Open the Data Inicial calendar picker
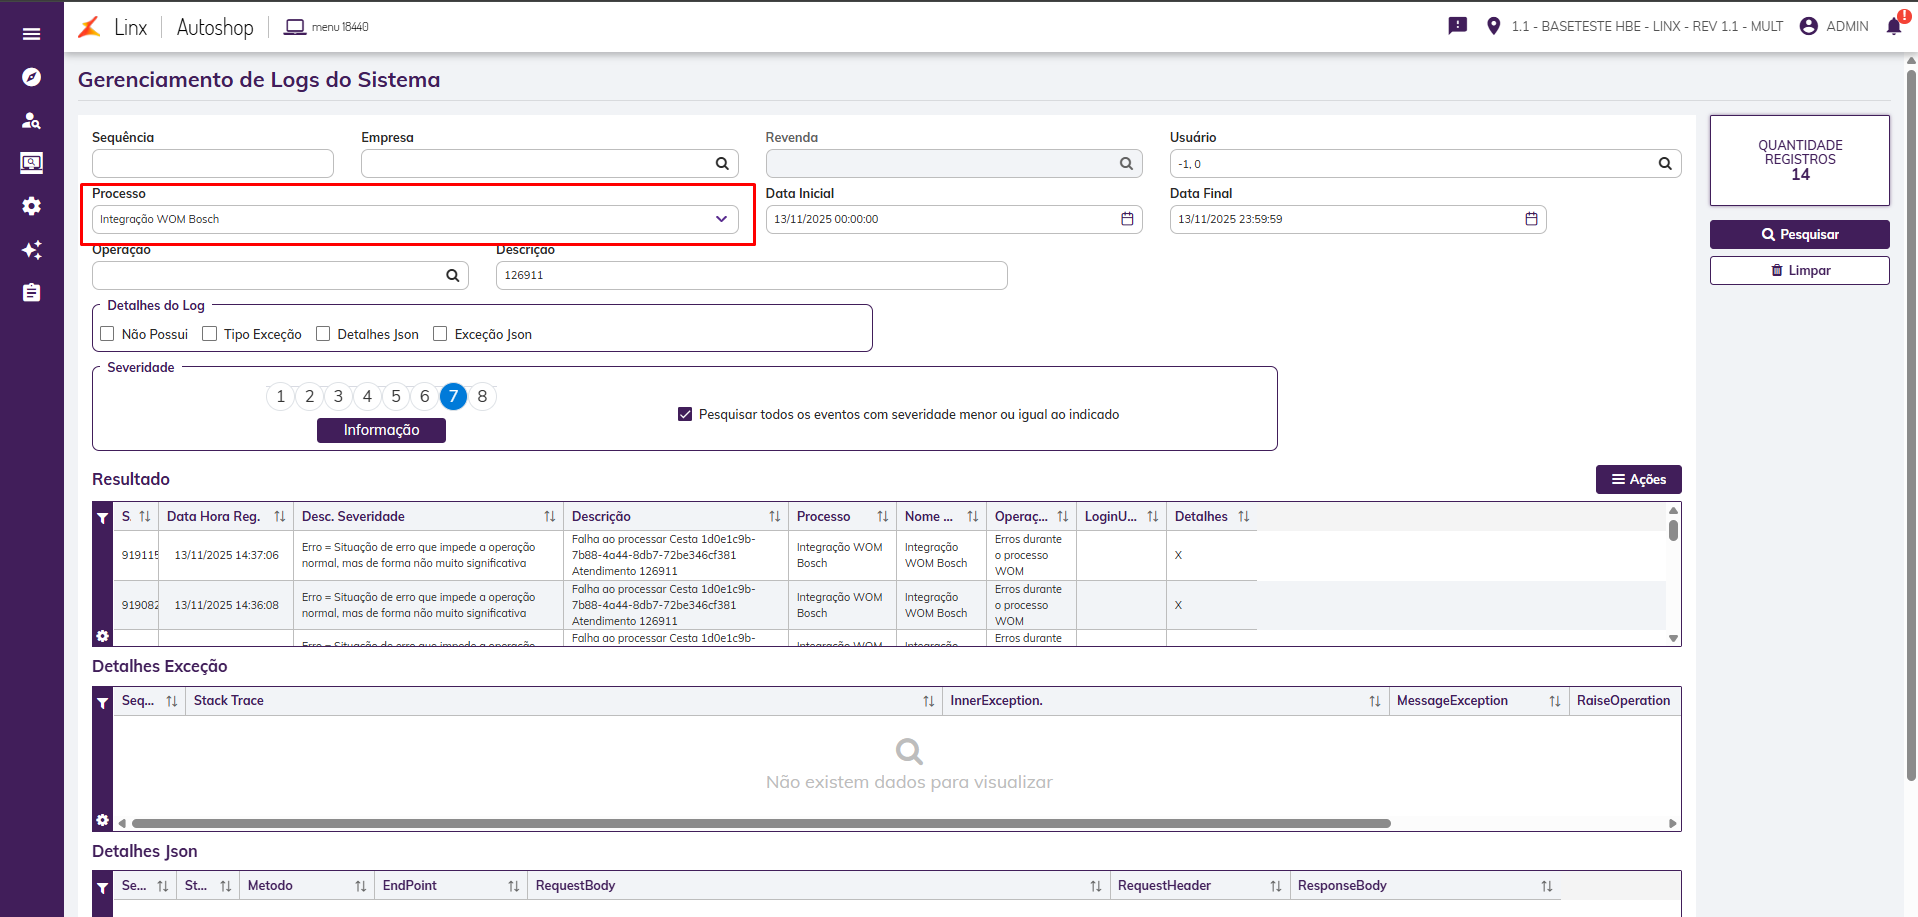 (1127, 219)
